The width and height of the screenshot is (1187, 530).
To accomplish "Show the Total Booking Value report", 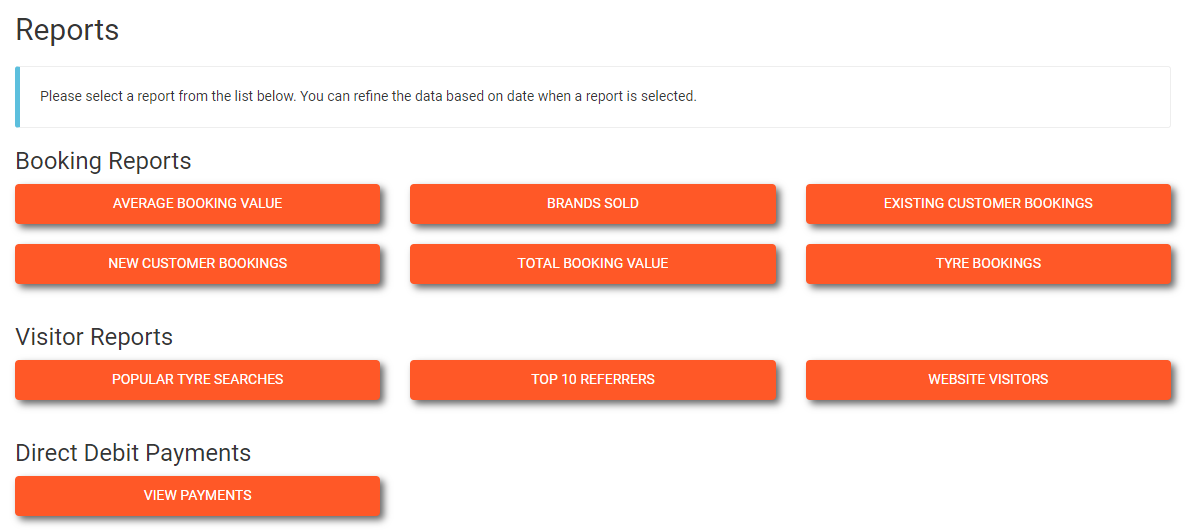I will pos(592,263).
